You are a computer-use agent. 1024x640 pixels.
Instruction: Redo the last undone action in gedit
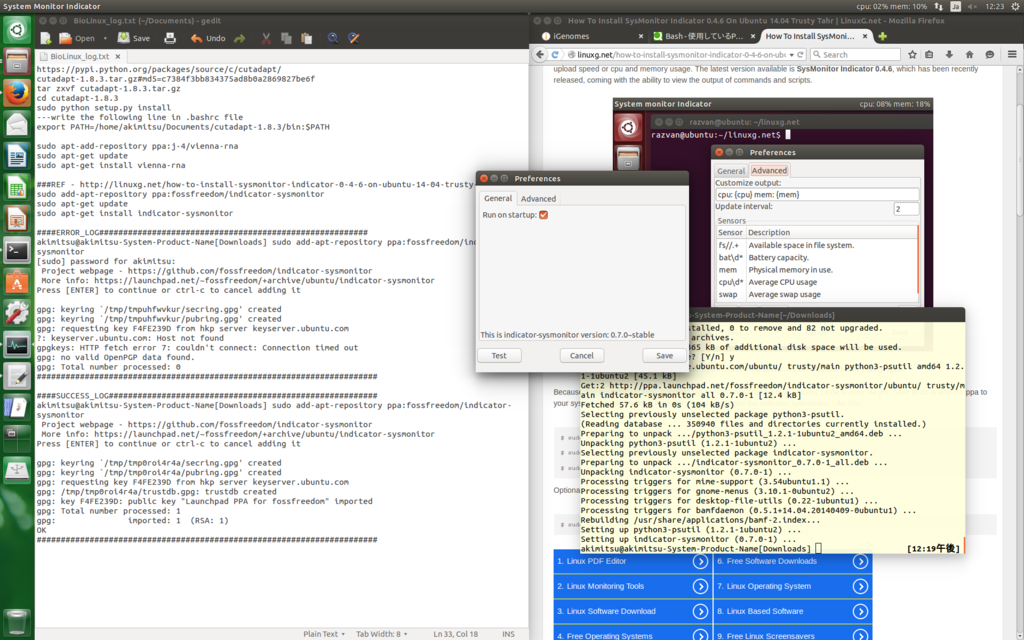(240, 39)
